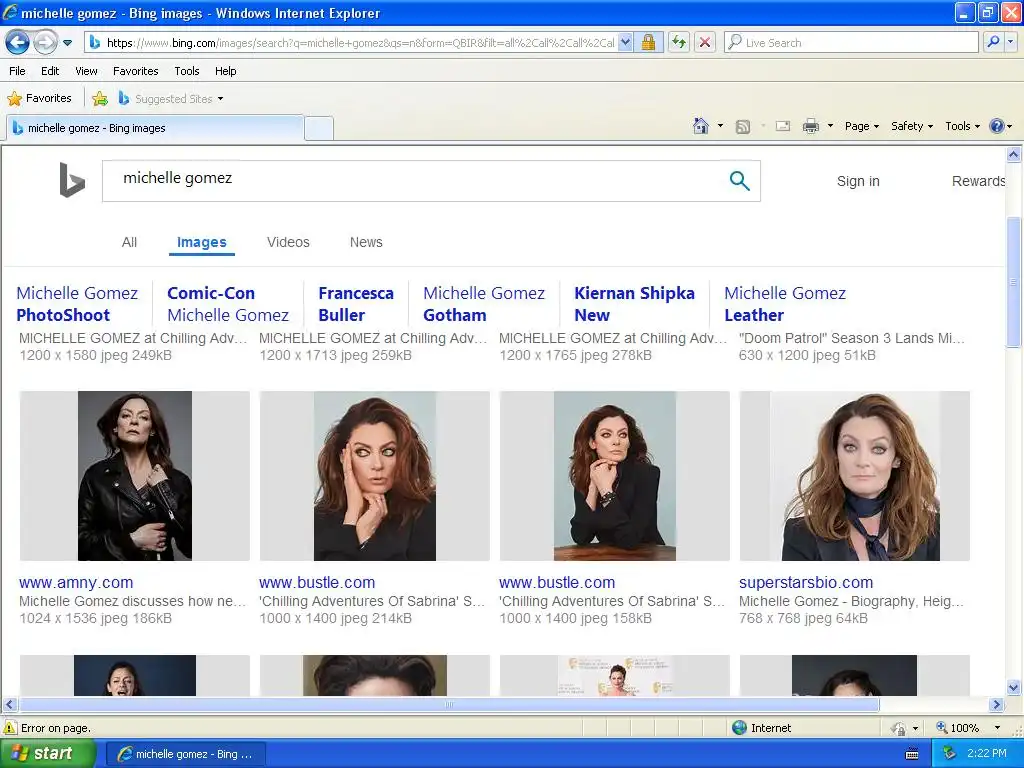1024x768 pixels.
Task: Click the Windows start button
Action: (47, 754)
